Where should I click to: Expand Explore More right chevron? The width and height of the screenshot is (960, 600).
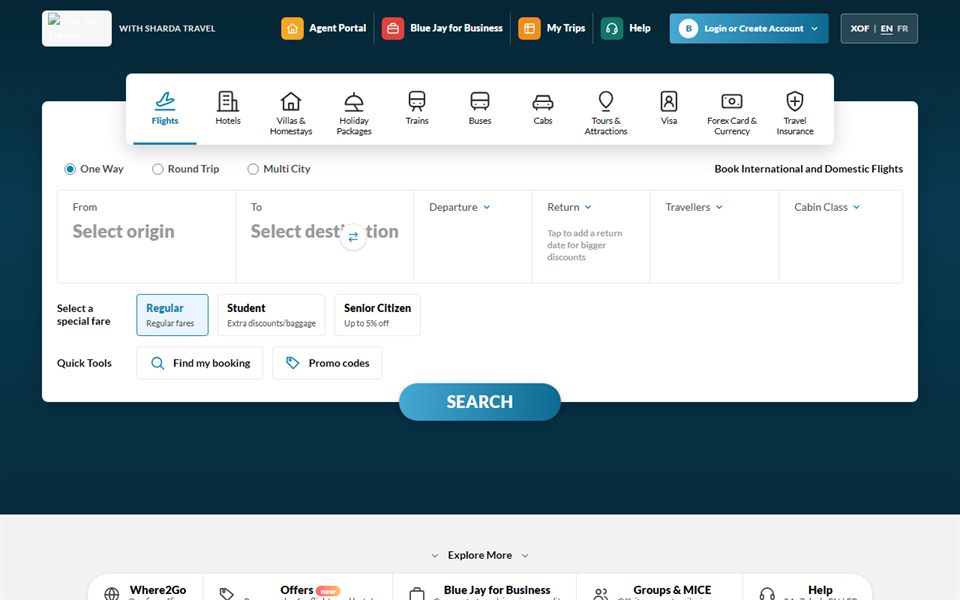[525, 556]
